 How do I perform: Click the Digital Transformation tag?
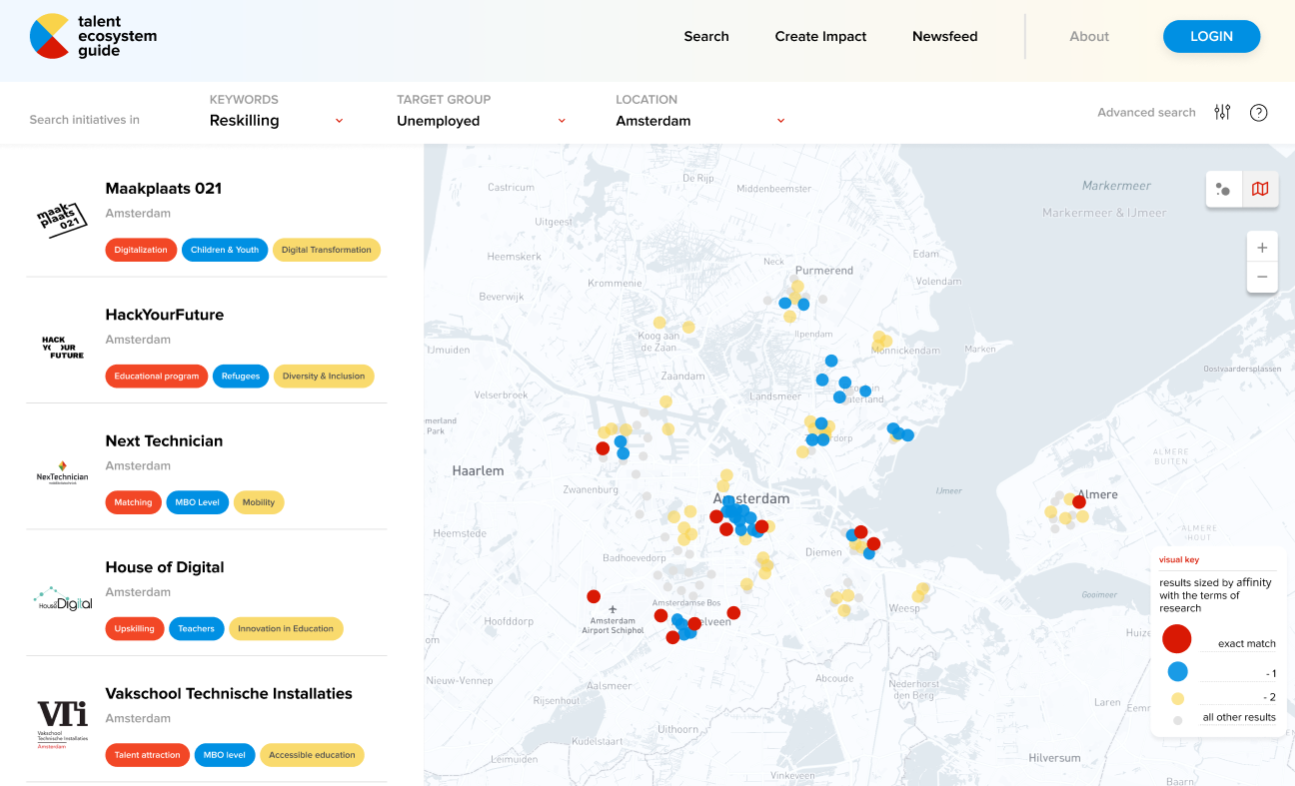click(326, 250)
